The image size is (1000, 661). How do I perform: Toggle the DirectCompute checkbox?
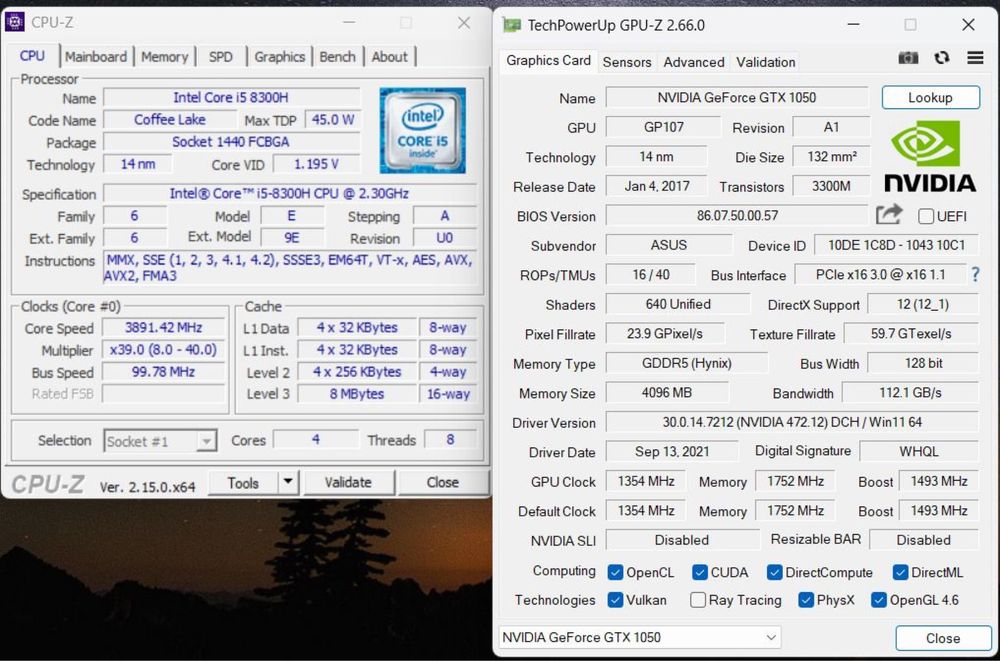click(x=774, y=572)
